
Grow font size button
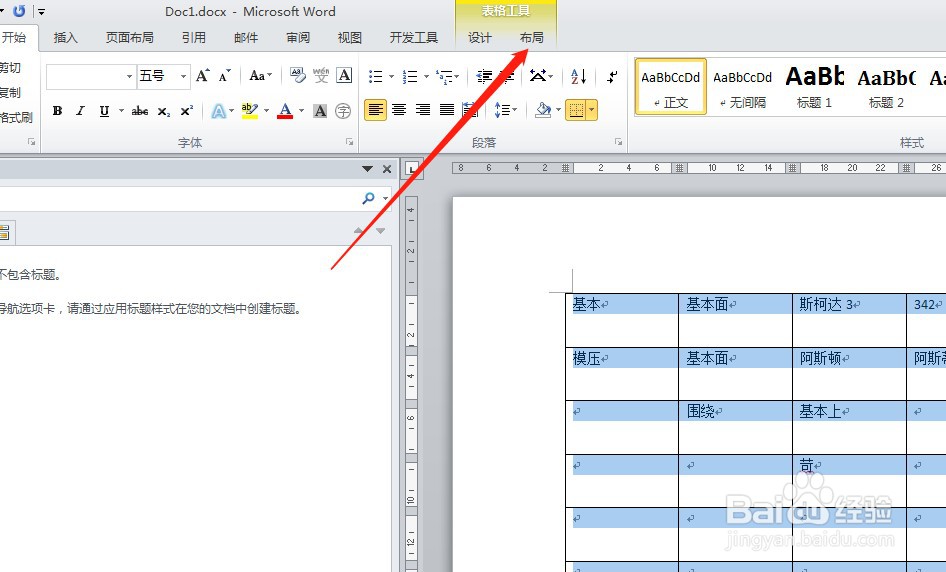[x=203, y=75]
